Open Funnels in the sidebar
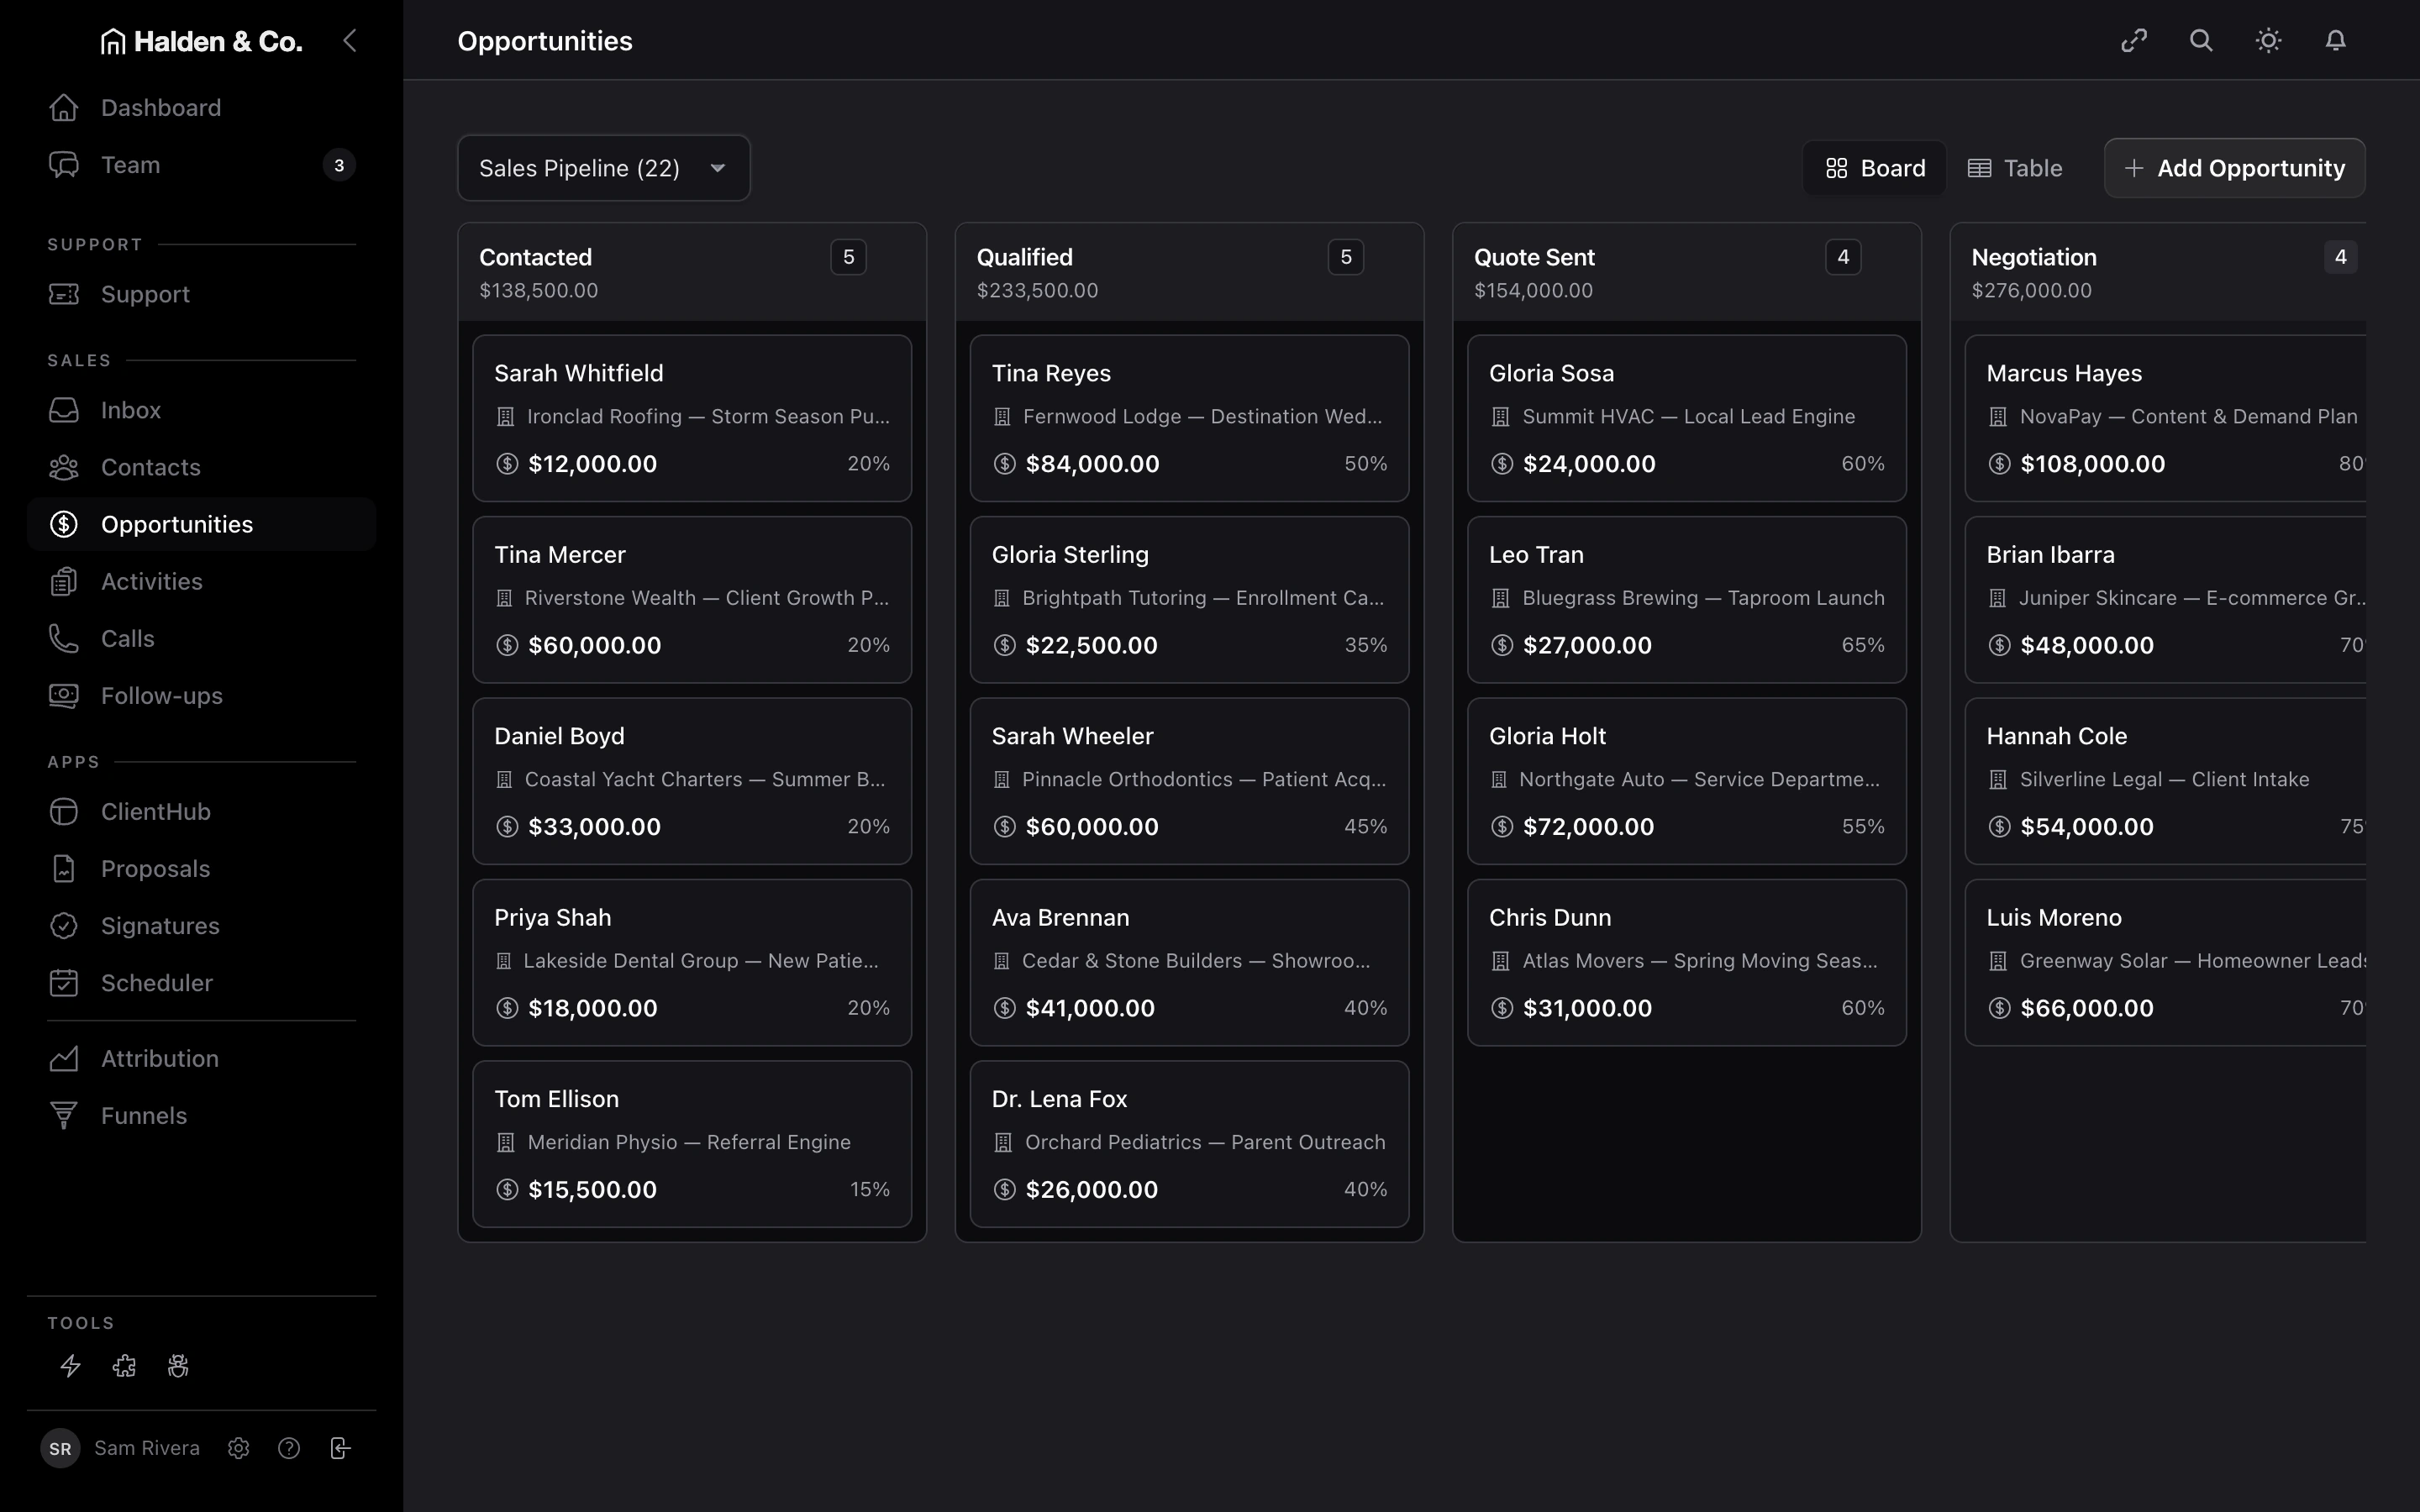The width and height of the screenshot is (2420, 1512). coord(202,1116)
